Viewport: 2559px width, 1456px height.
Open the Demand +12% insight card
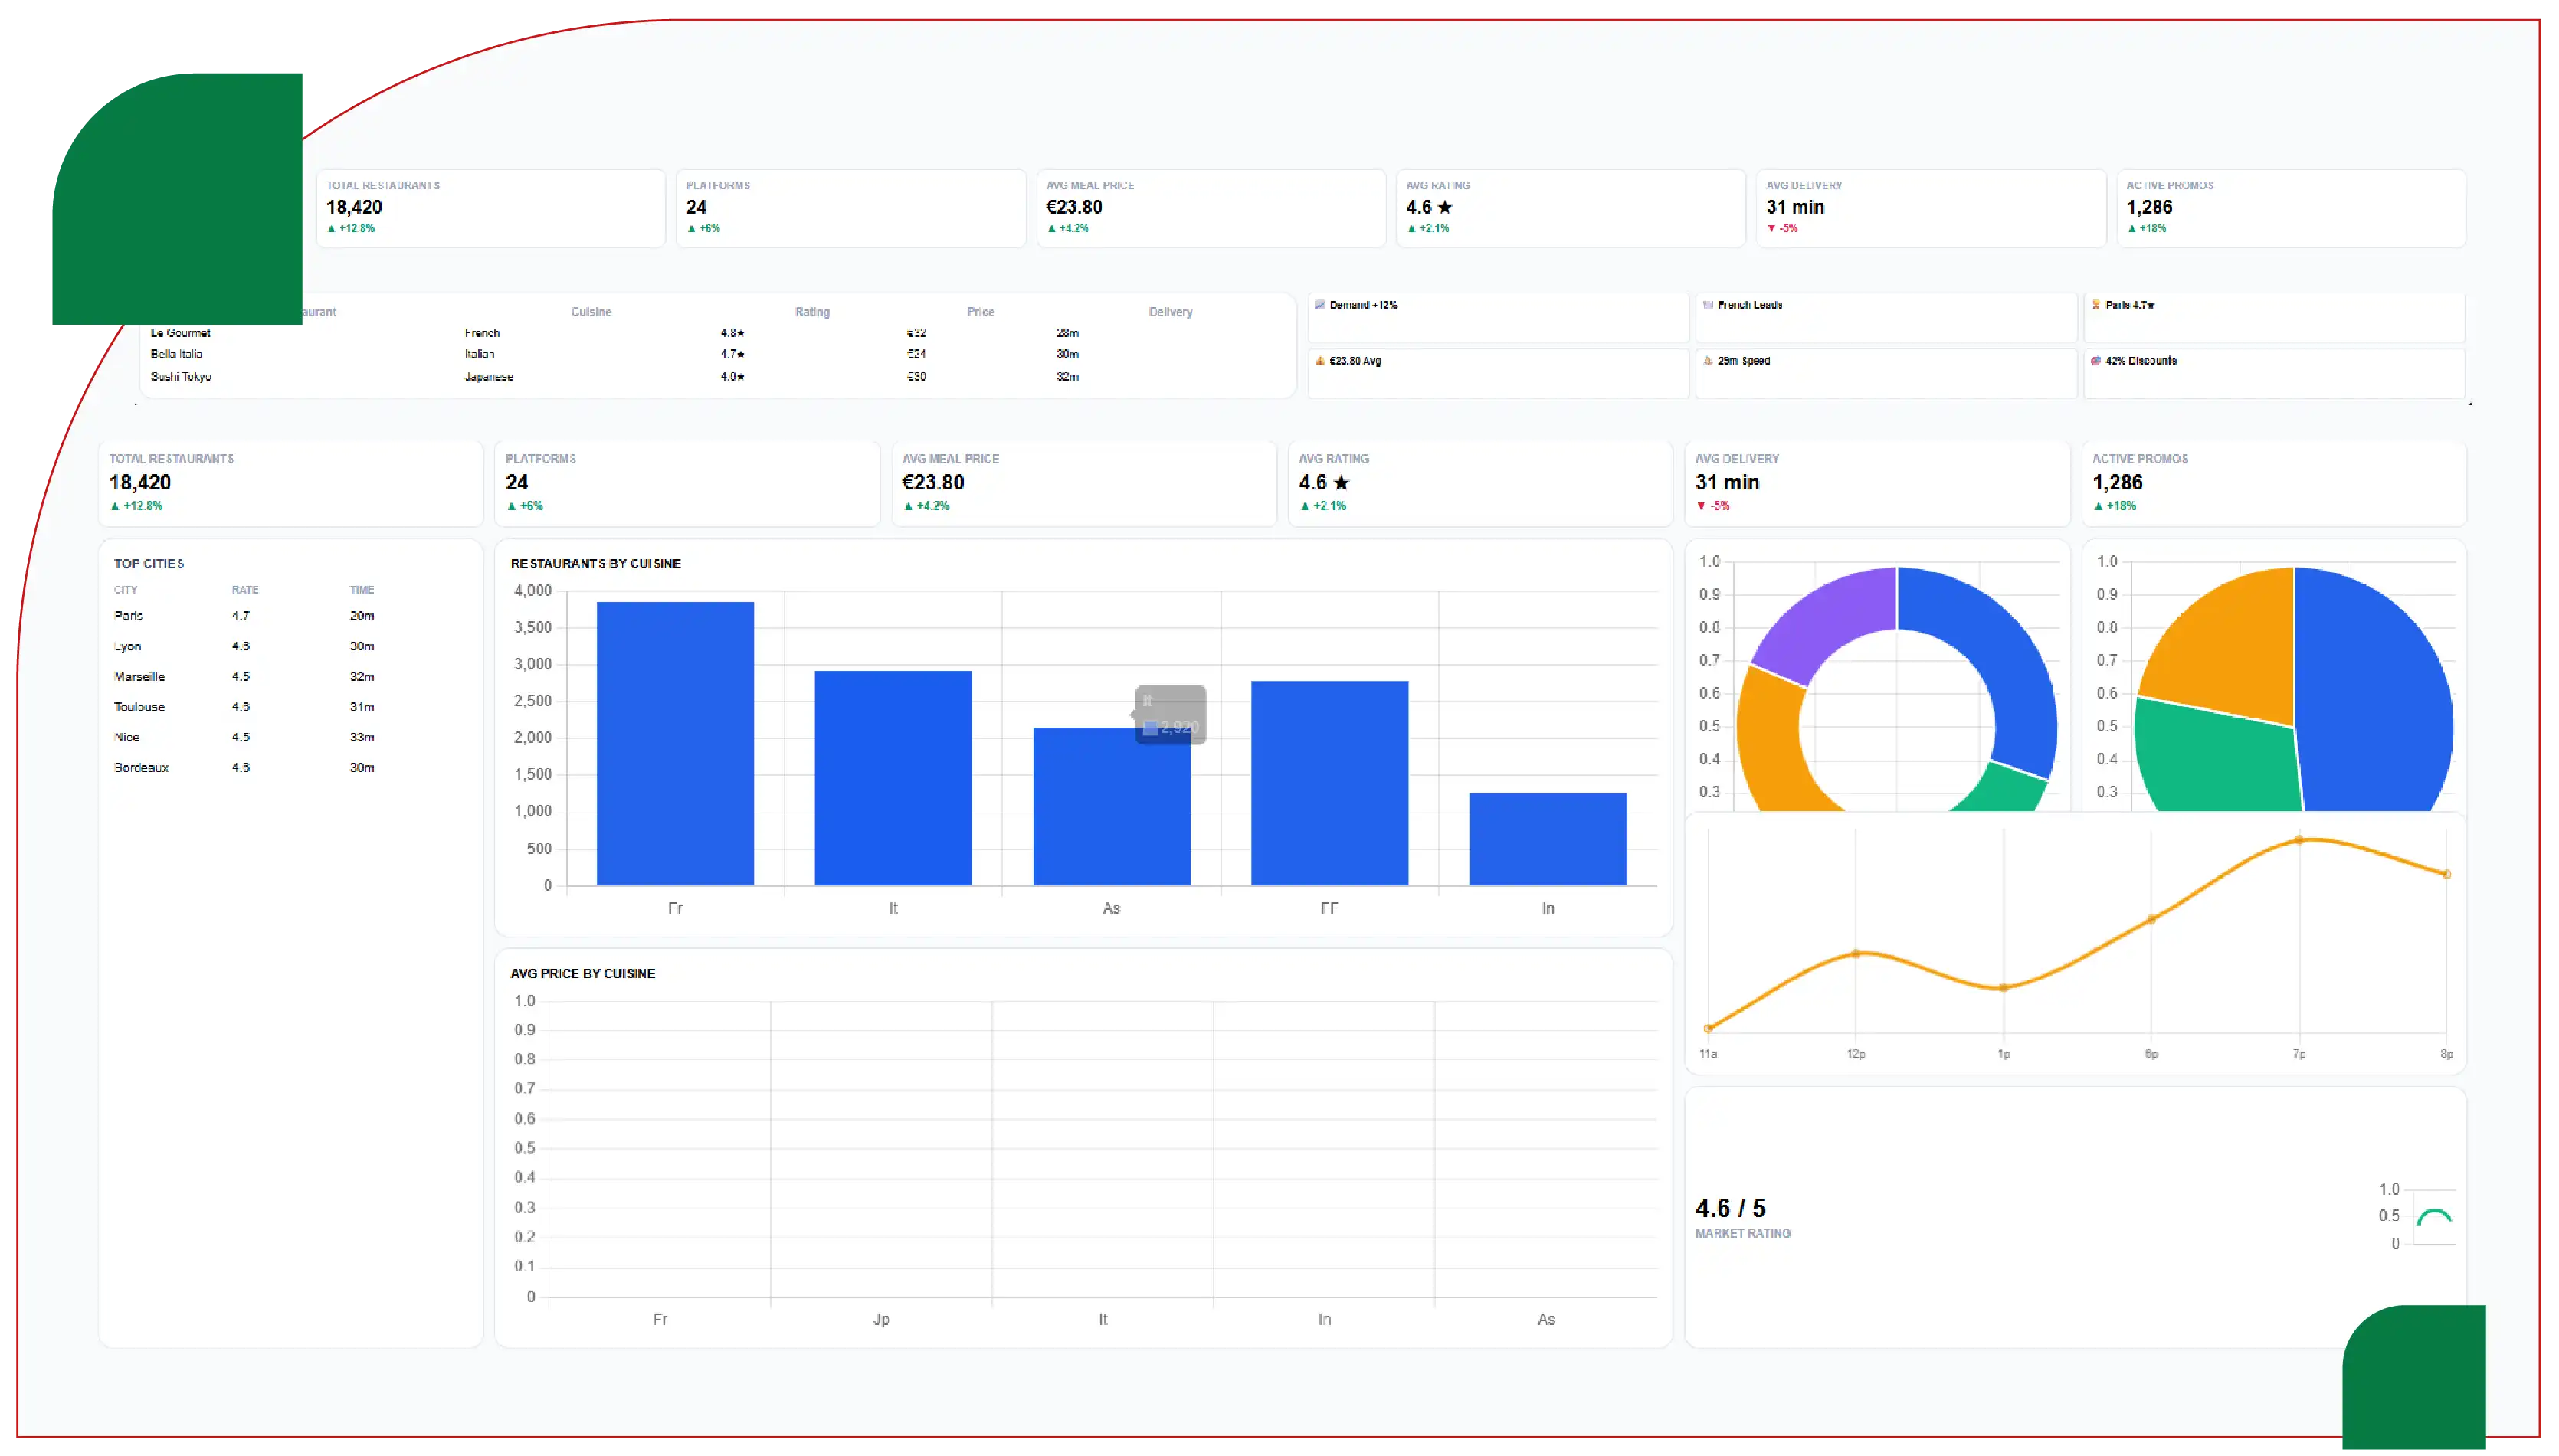pyautogui.click(x=1498, y=318)
